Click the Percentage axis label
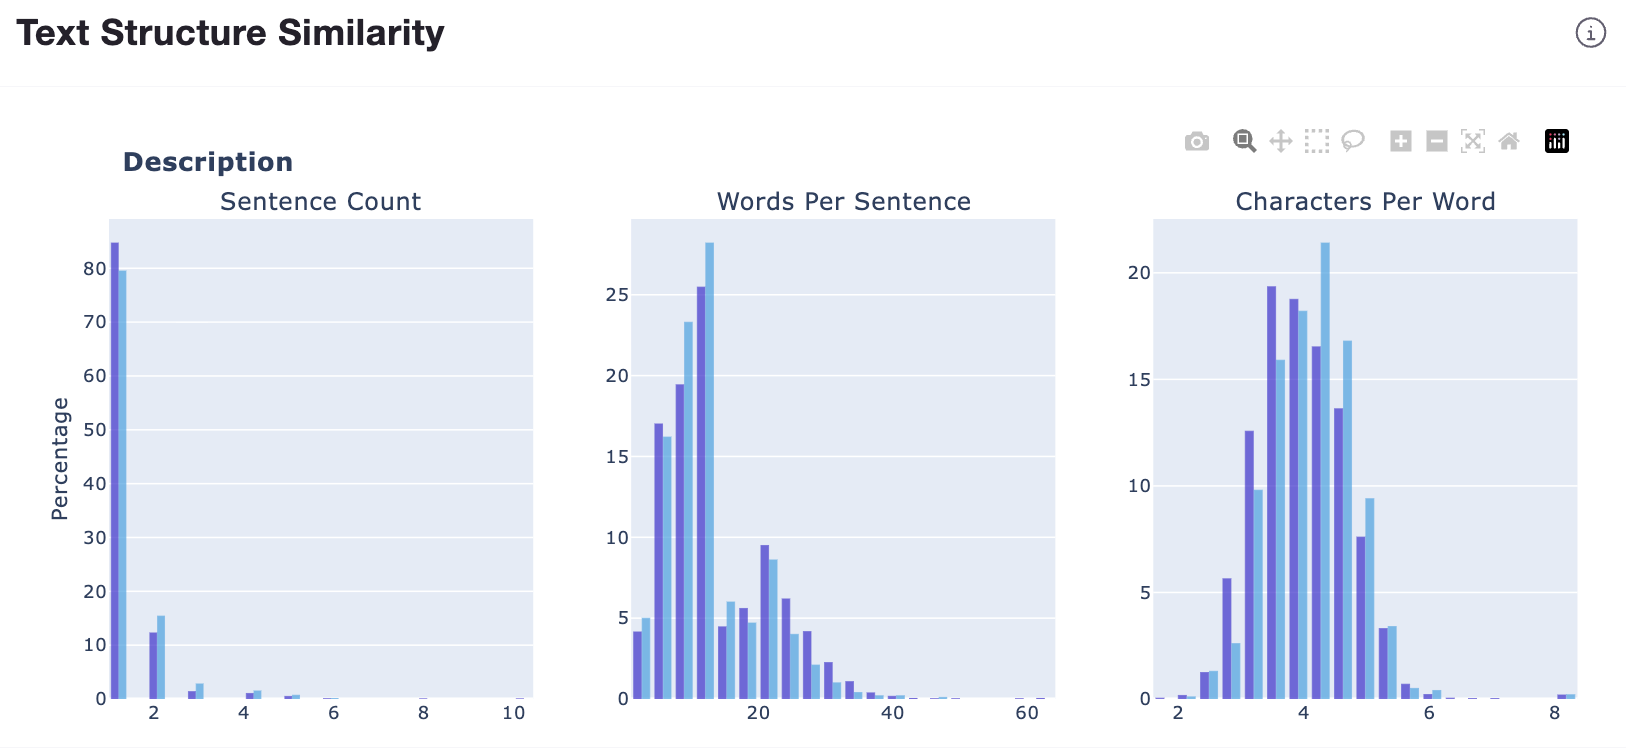Image resolution: width=1626 pixels, height=750 pixels. 60,456
